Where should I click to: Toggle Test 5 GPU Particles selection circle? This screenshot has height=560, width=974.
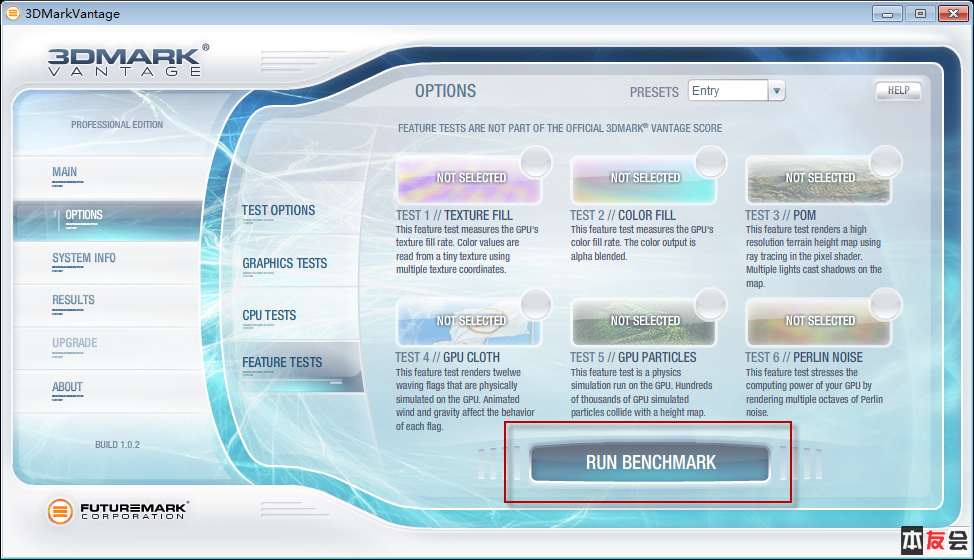[711, 304]
